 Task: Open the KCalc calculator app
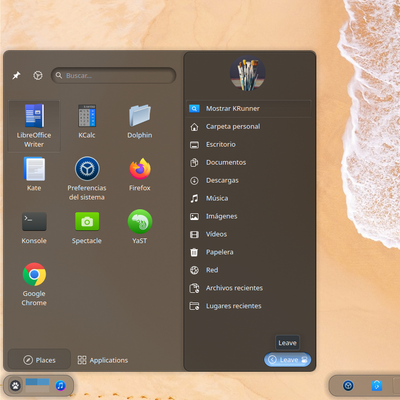(87, 122)
